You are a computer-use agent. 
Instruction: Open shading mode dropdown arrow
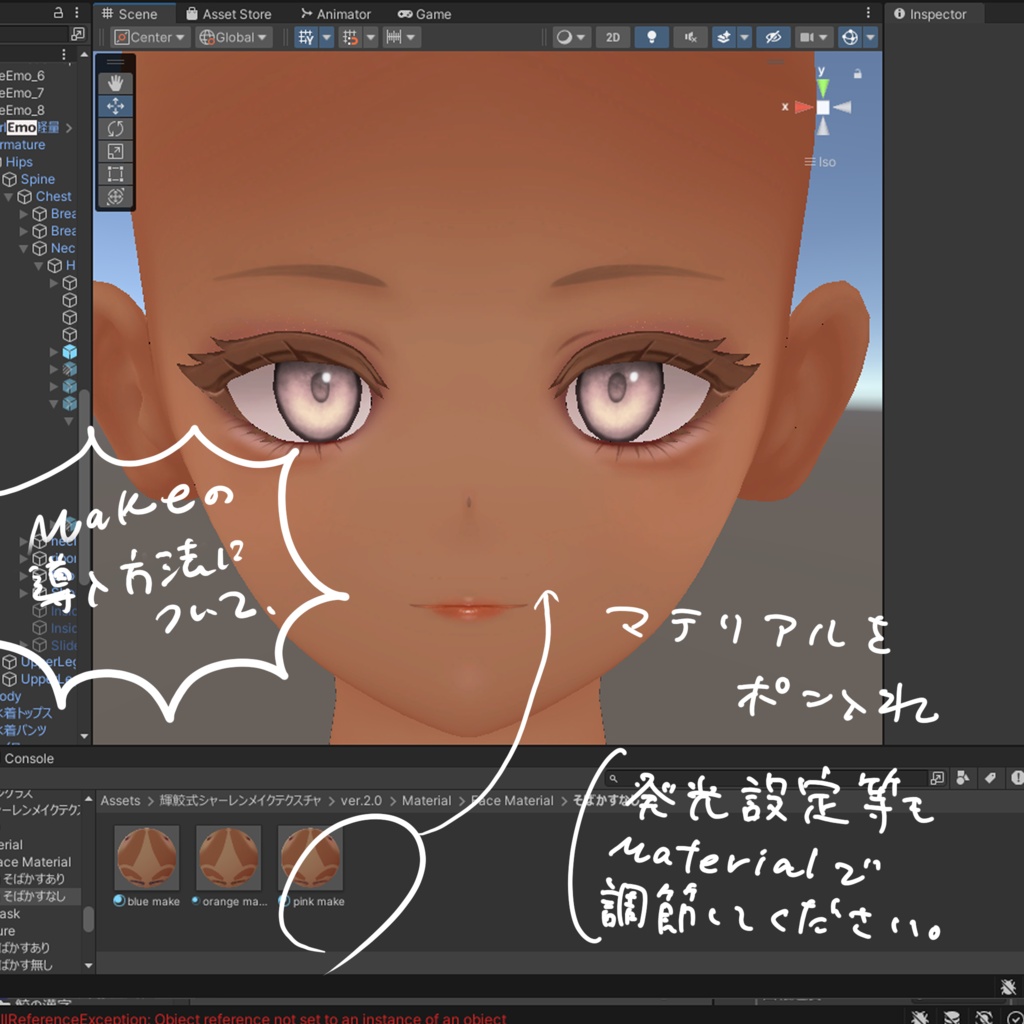click(x=581, y=37)
